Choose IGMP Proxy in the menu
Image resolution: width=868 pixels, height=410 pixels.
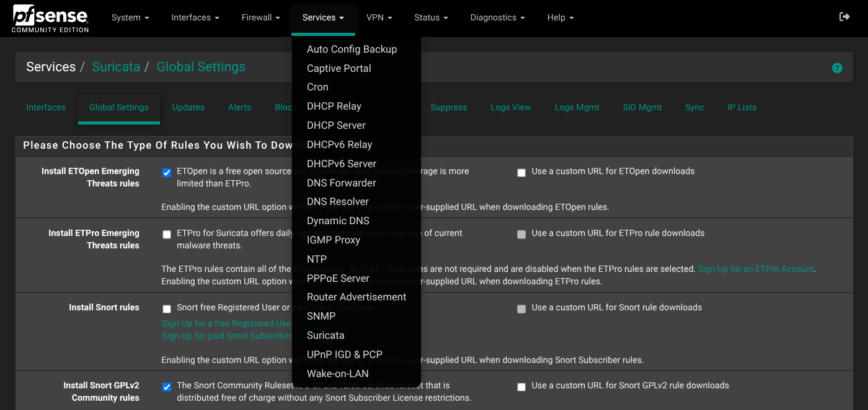click(x=333, y=240)
